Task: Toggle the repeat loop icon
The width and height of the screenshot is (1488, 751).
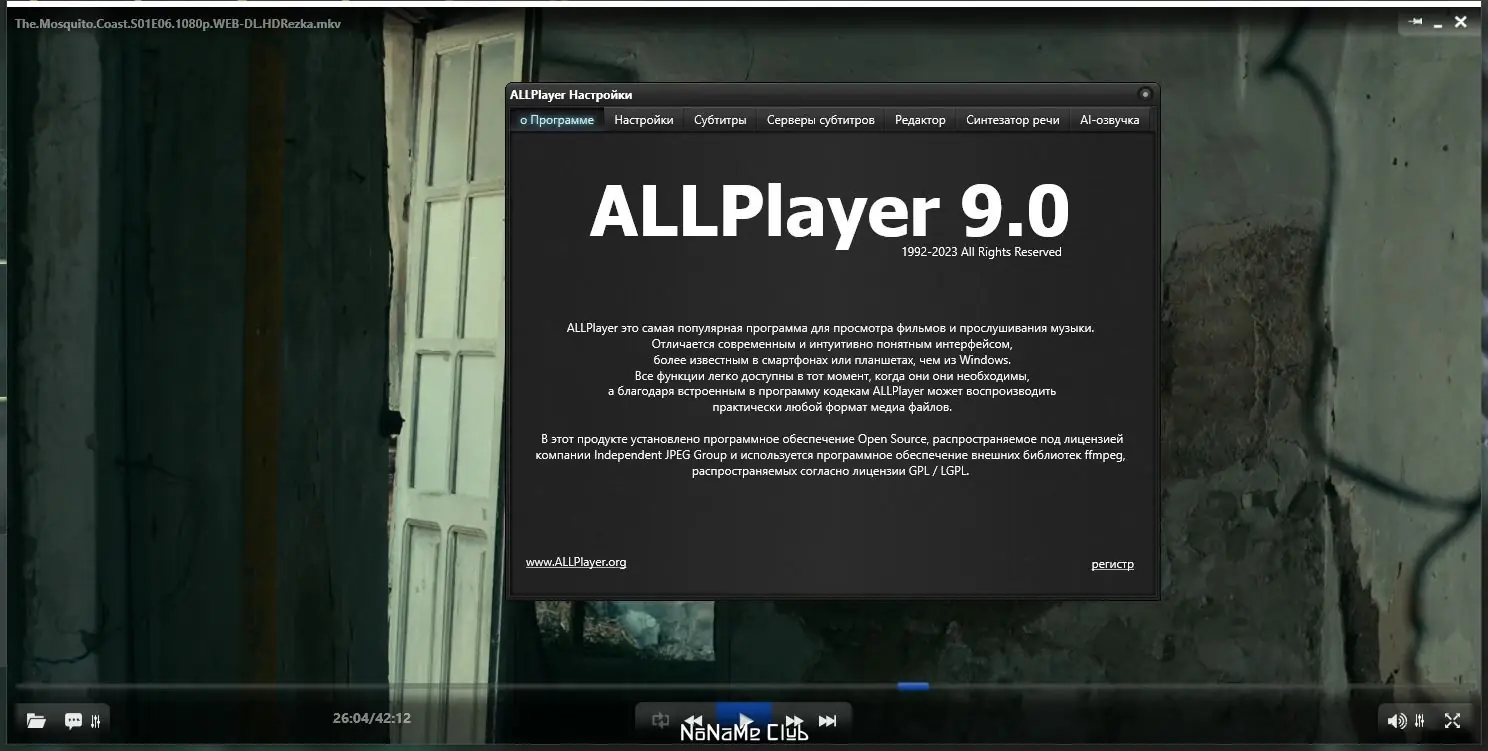Action: (x=660, y=720)
